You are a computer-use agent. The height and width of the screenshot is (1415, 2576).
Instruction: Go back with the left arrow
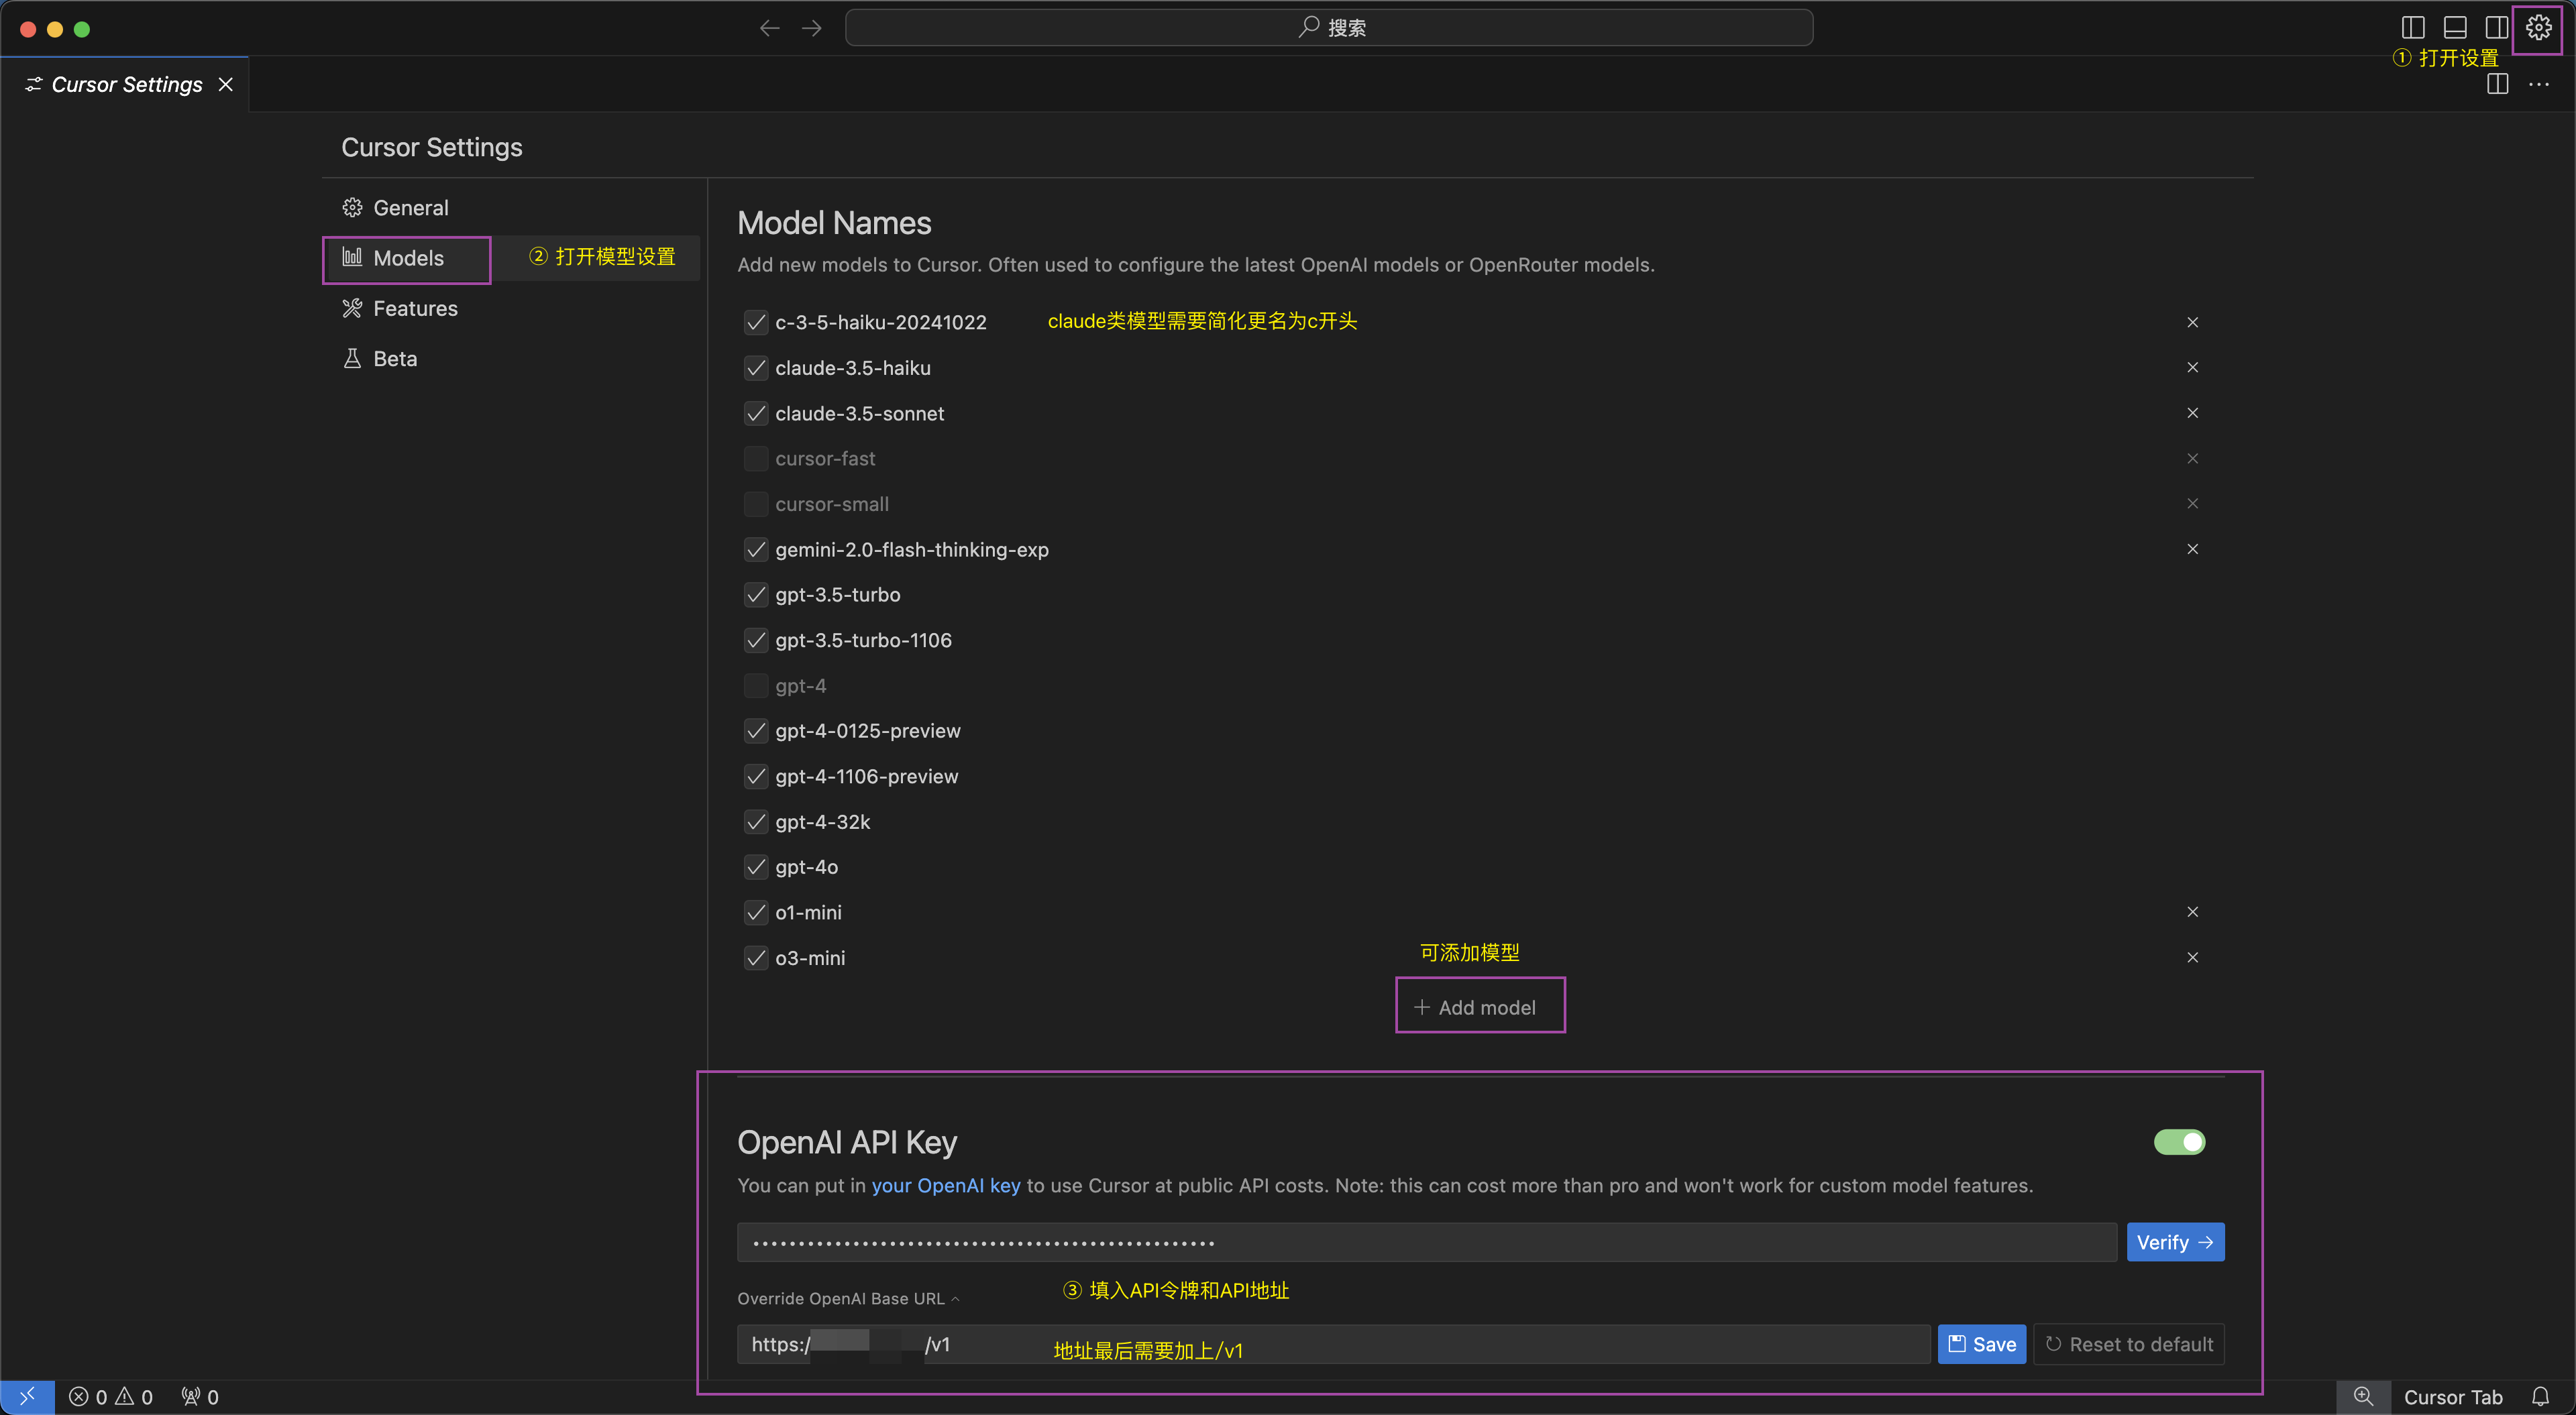[x=769, y=28]
